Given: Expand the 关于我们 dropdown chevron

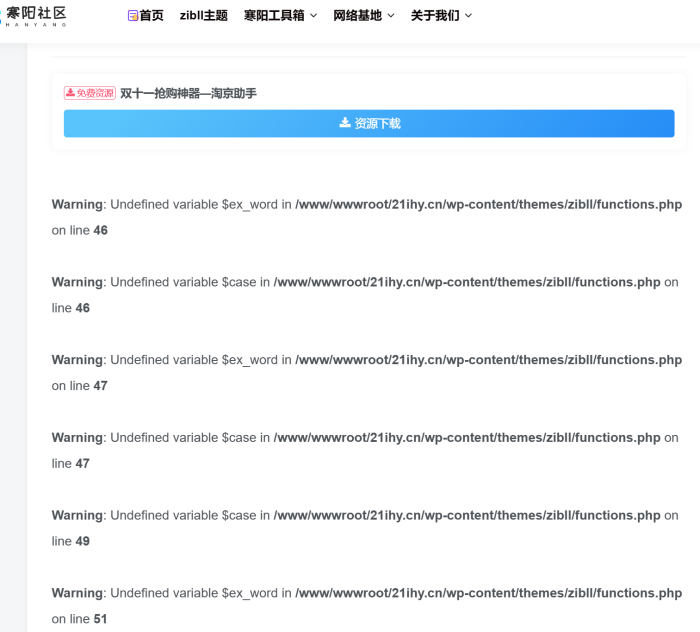Looking at the screenshot, I should pyautogui.click(x=468, y=16).
